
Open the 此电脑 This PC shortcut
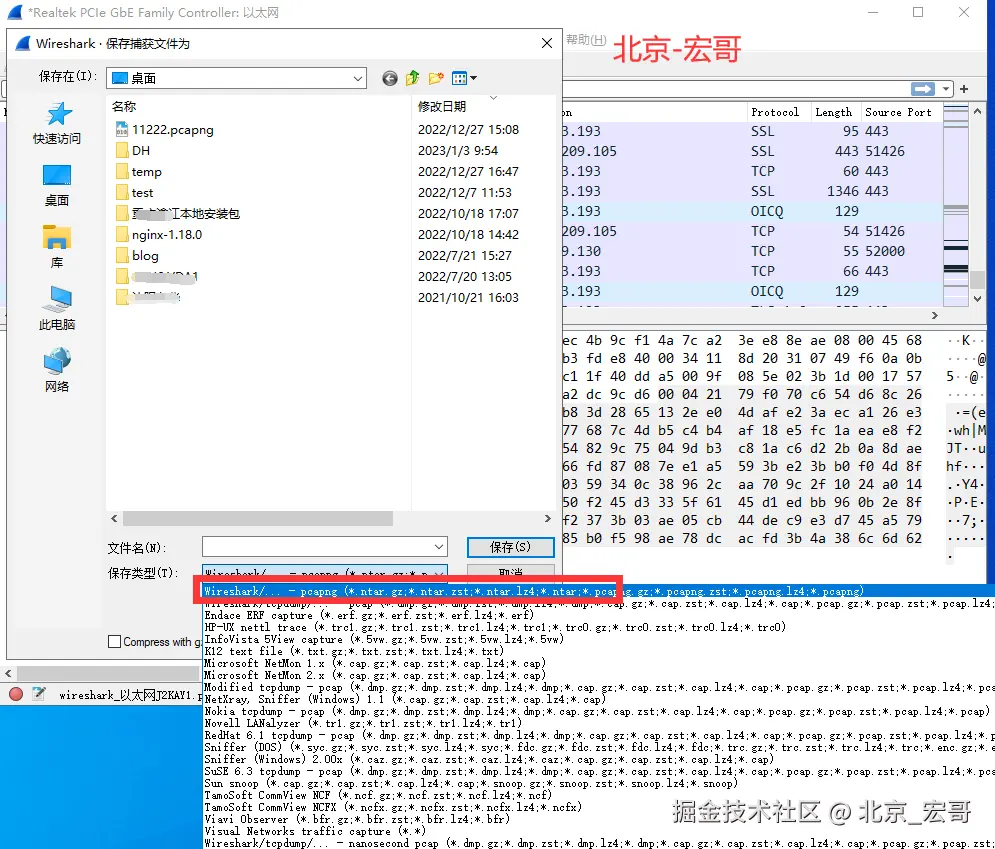57,308
